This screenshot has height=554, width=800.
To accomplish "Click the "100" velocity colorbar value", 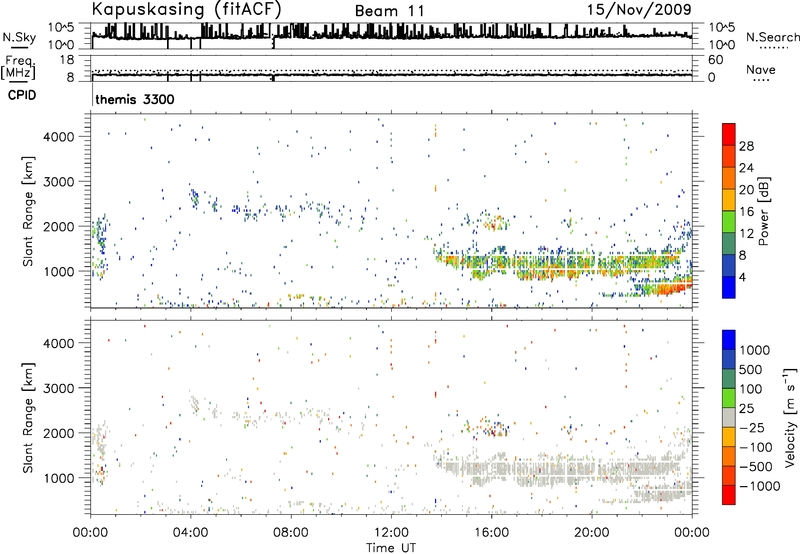I will (751, 389).
